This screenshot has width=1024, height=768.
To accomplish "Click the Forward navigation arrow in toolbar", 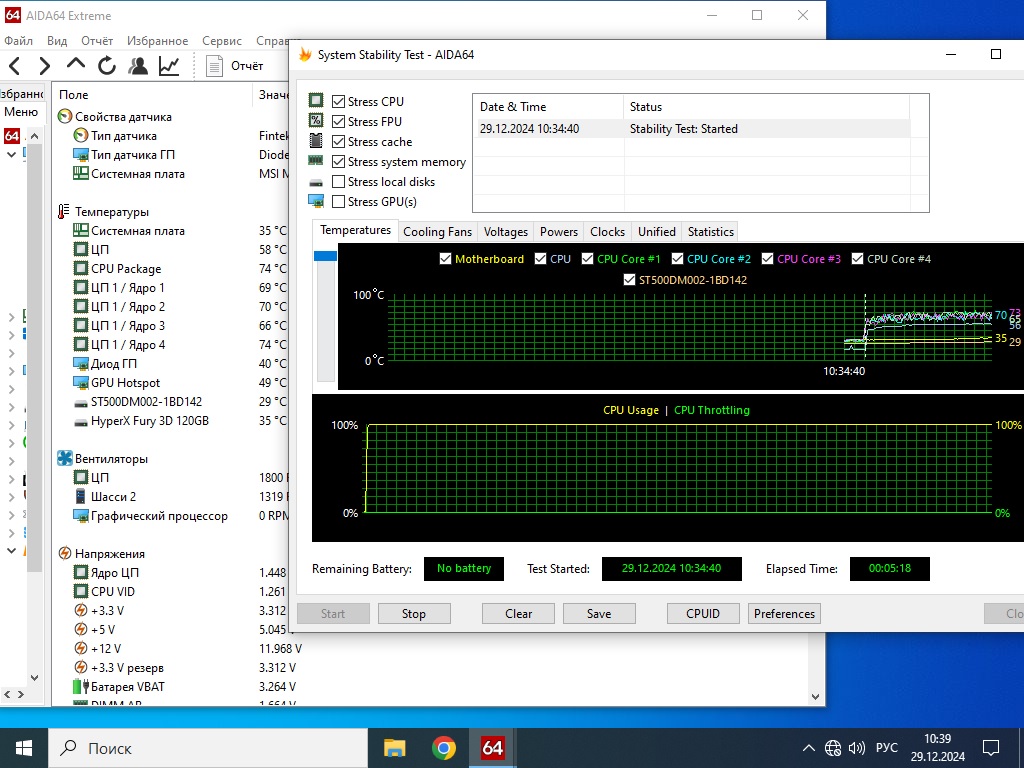I will click(x=44, y=66).
